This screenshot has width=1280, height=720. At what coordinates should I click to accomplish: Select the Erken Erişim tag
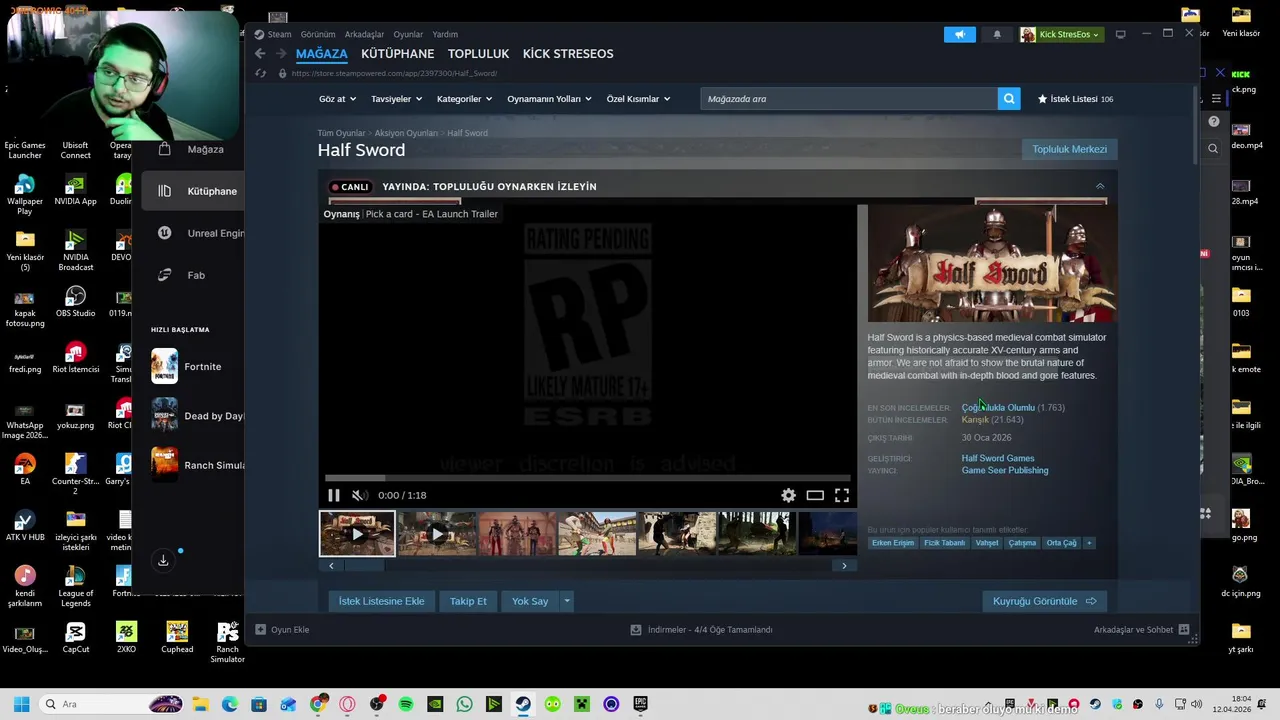893,543
